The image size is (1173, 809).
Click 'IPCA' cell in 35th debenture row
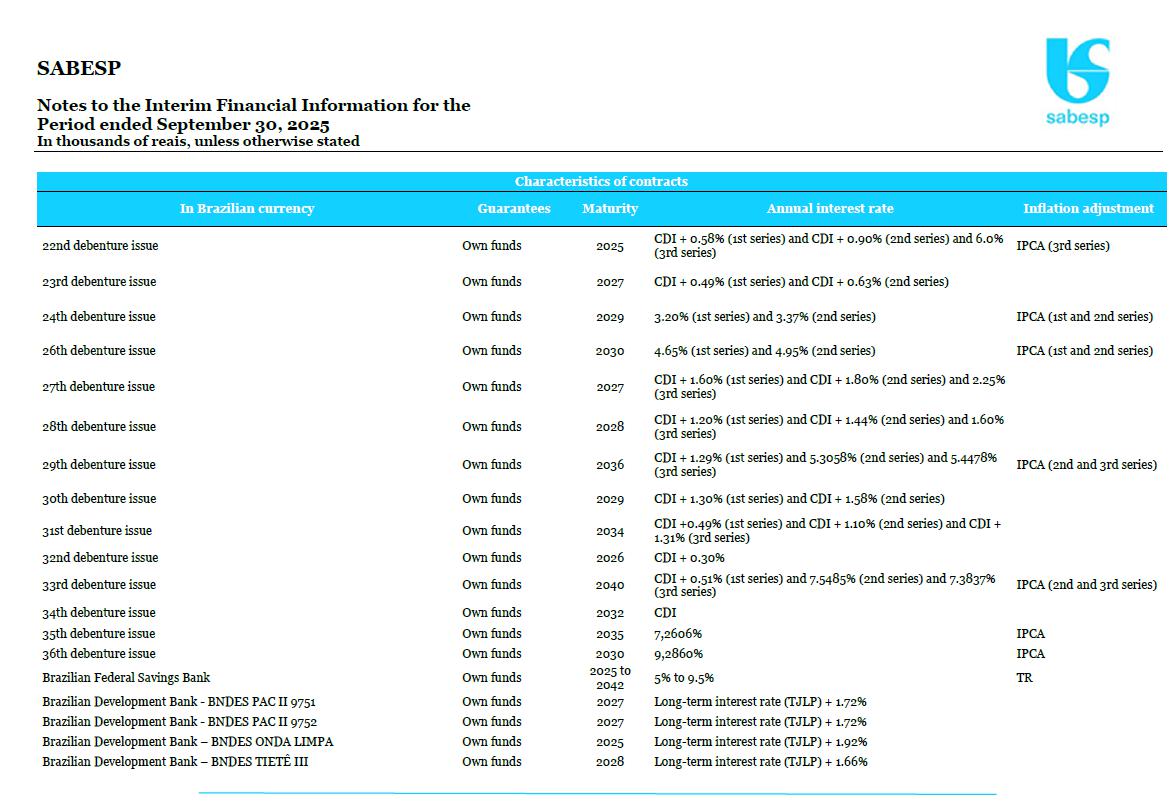pos(1030,633)
